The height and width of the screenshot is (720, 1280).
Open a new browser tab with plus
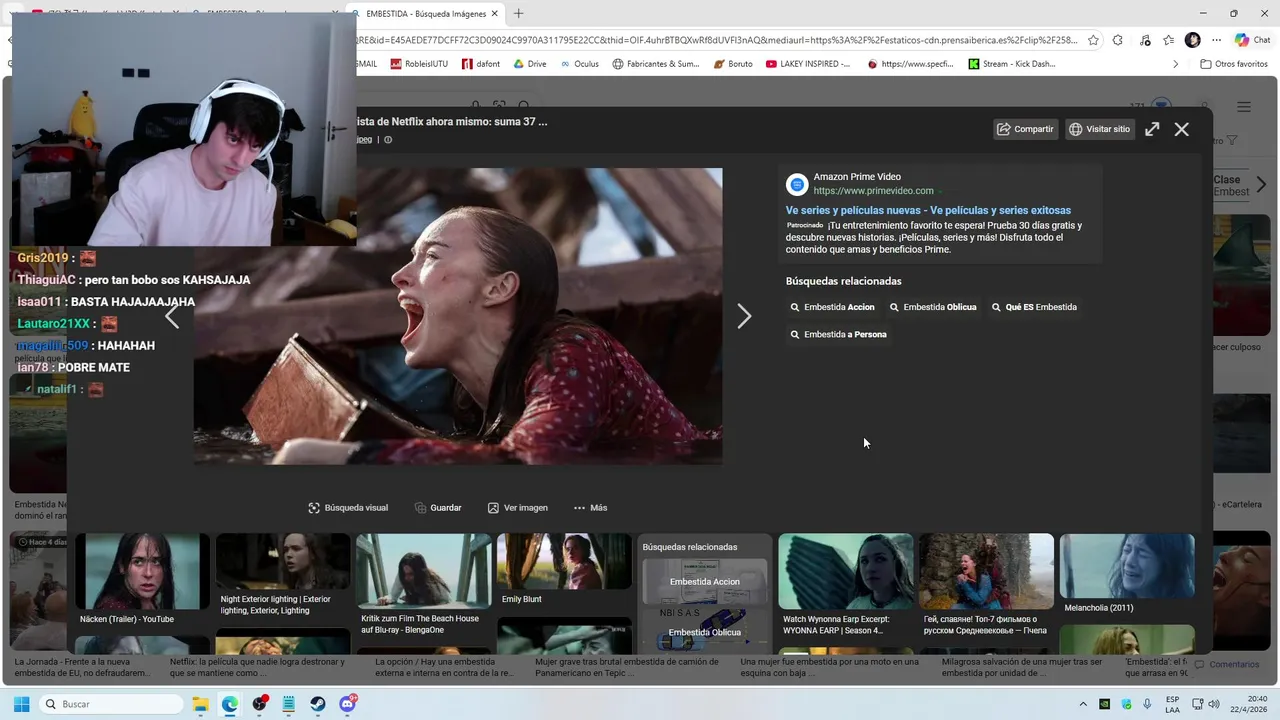(518, 14)
